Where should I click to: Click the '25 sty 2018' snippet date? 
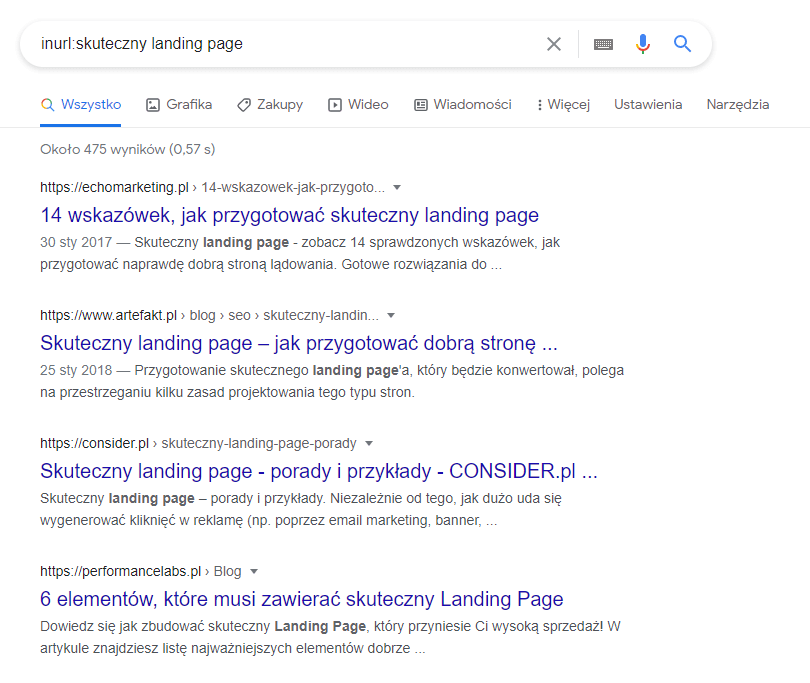(x=76, y=370)
